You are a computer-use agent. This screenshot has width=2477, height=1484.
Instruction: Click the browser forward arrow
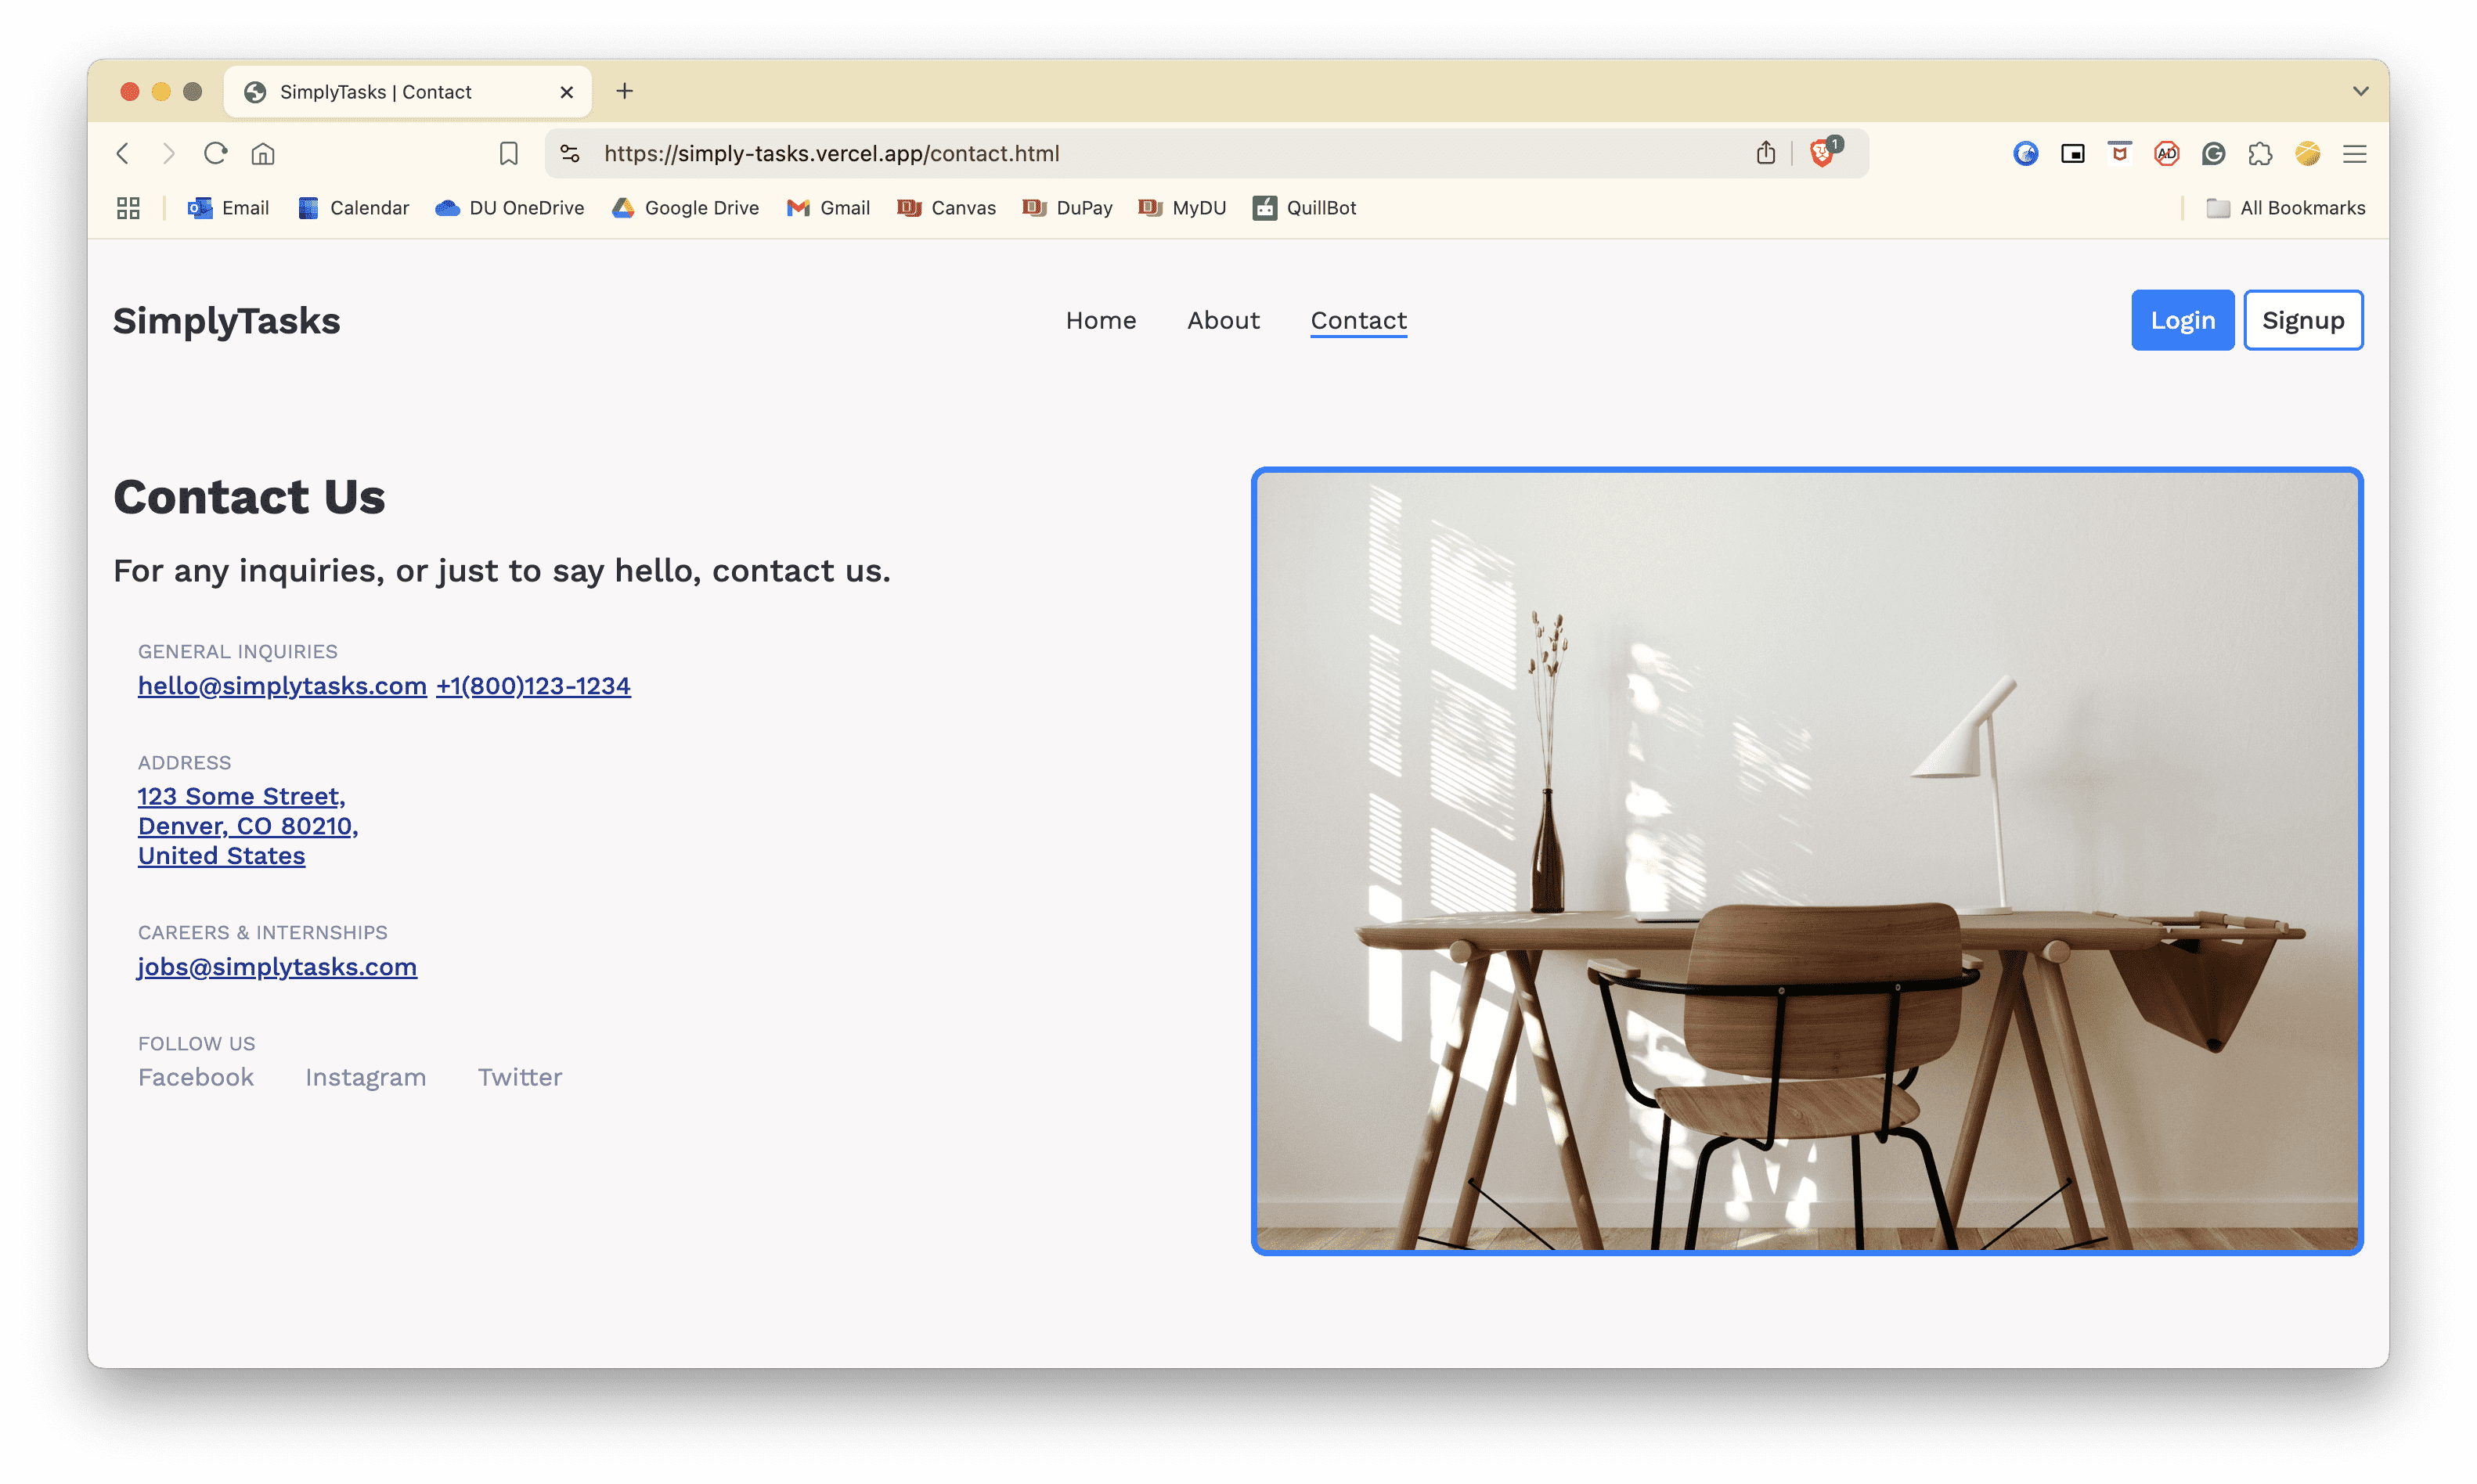(x=169, y=153)
